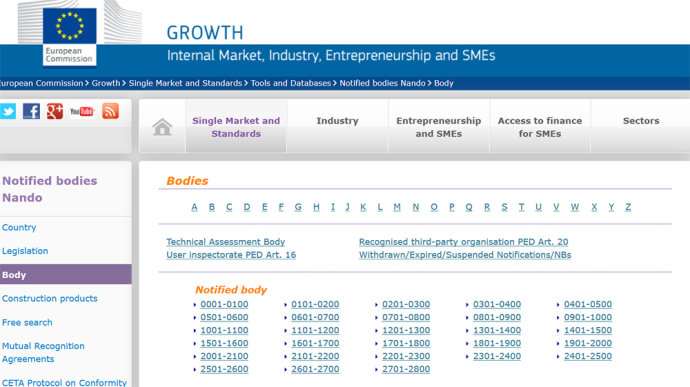Open the Google Plus icon
The height and width of the screenshot is (387, 690).
coord(55,111)
